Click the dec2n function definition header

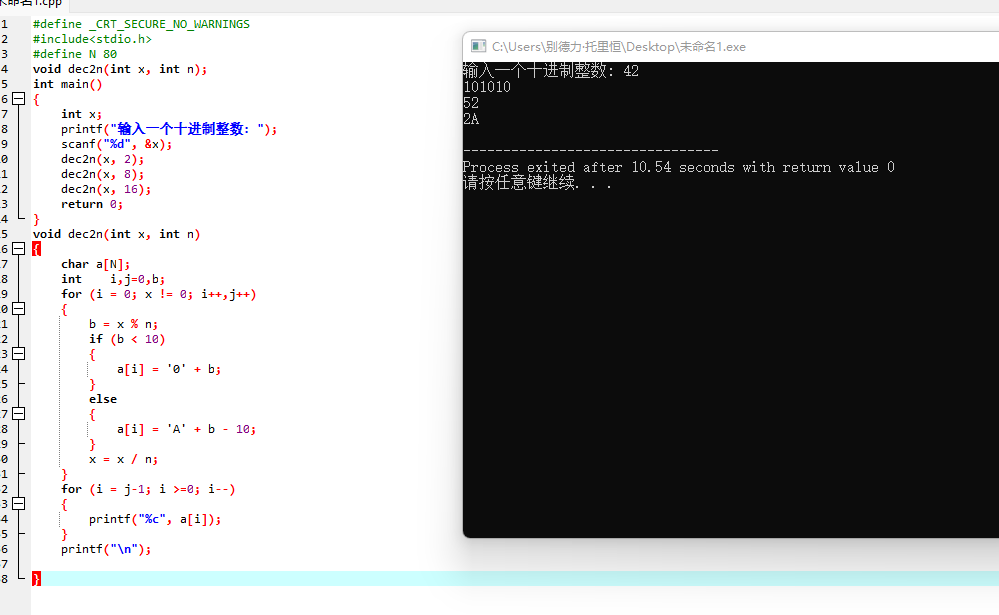[x=117, y=234]
